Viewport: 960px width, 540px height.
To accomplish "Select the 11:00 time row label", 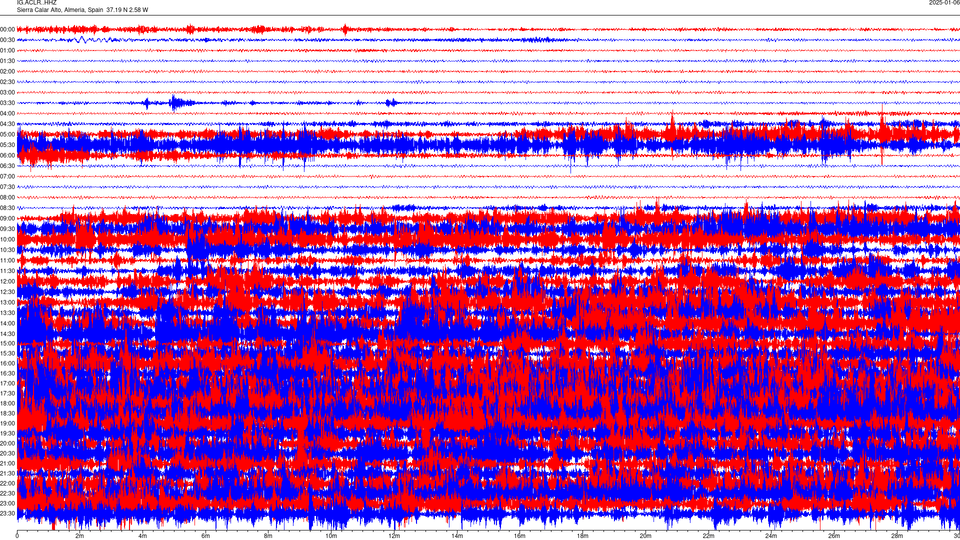I will click(7, 261).
